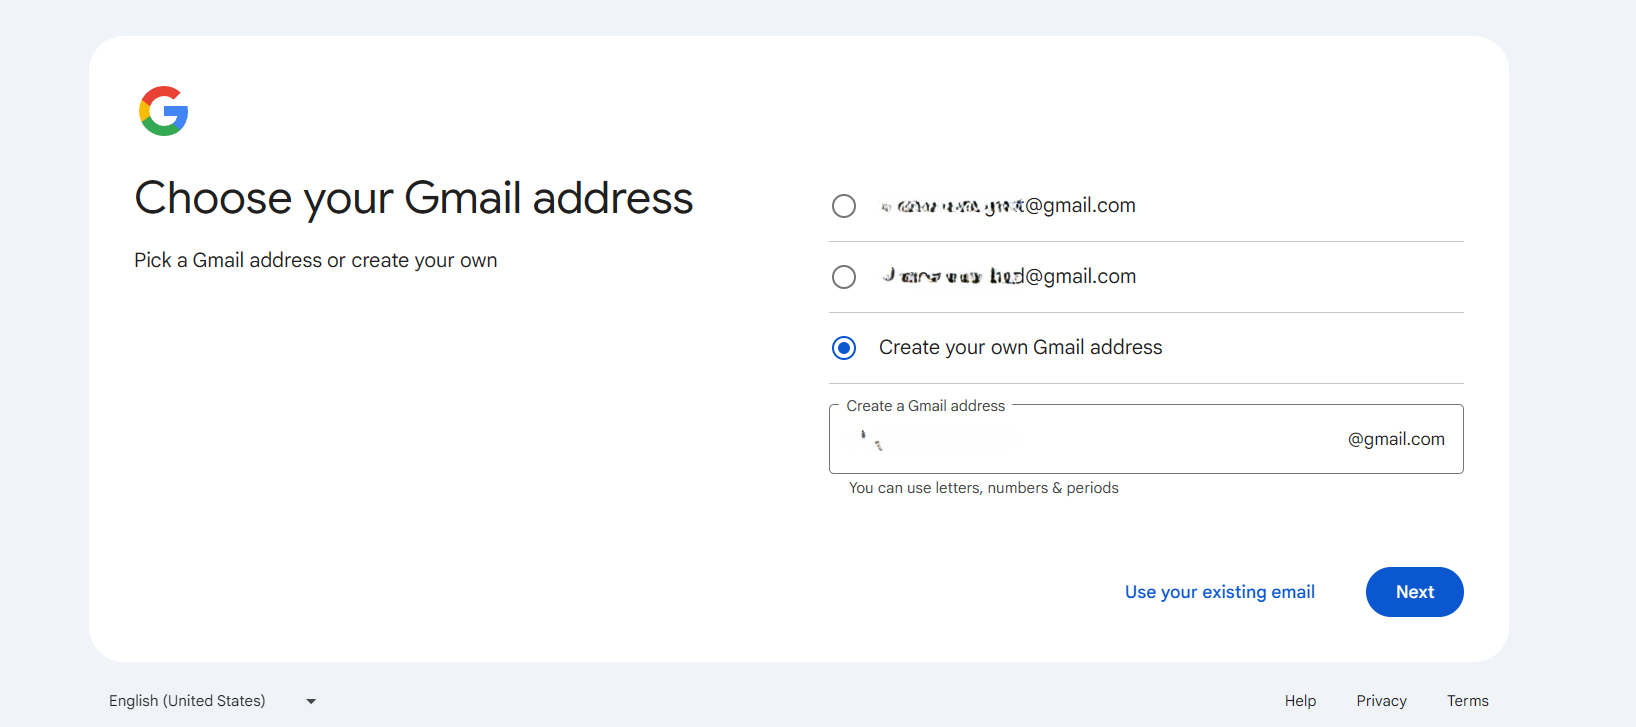Screen dimensions: 1636x727
Task: Click the Use your existing email link
Action: point(1219,592)
